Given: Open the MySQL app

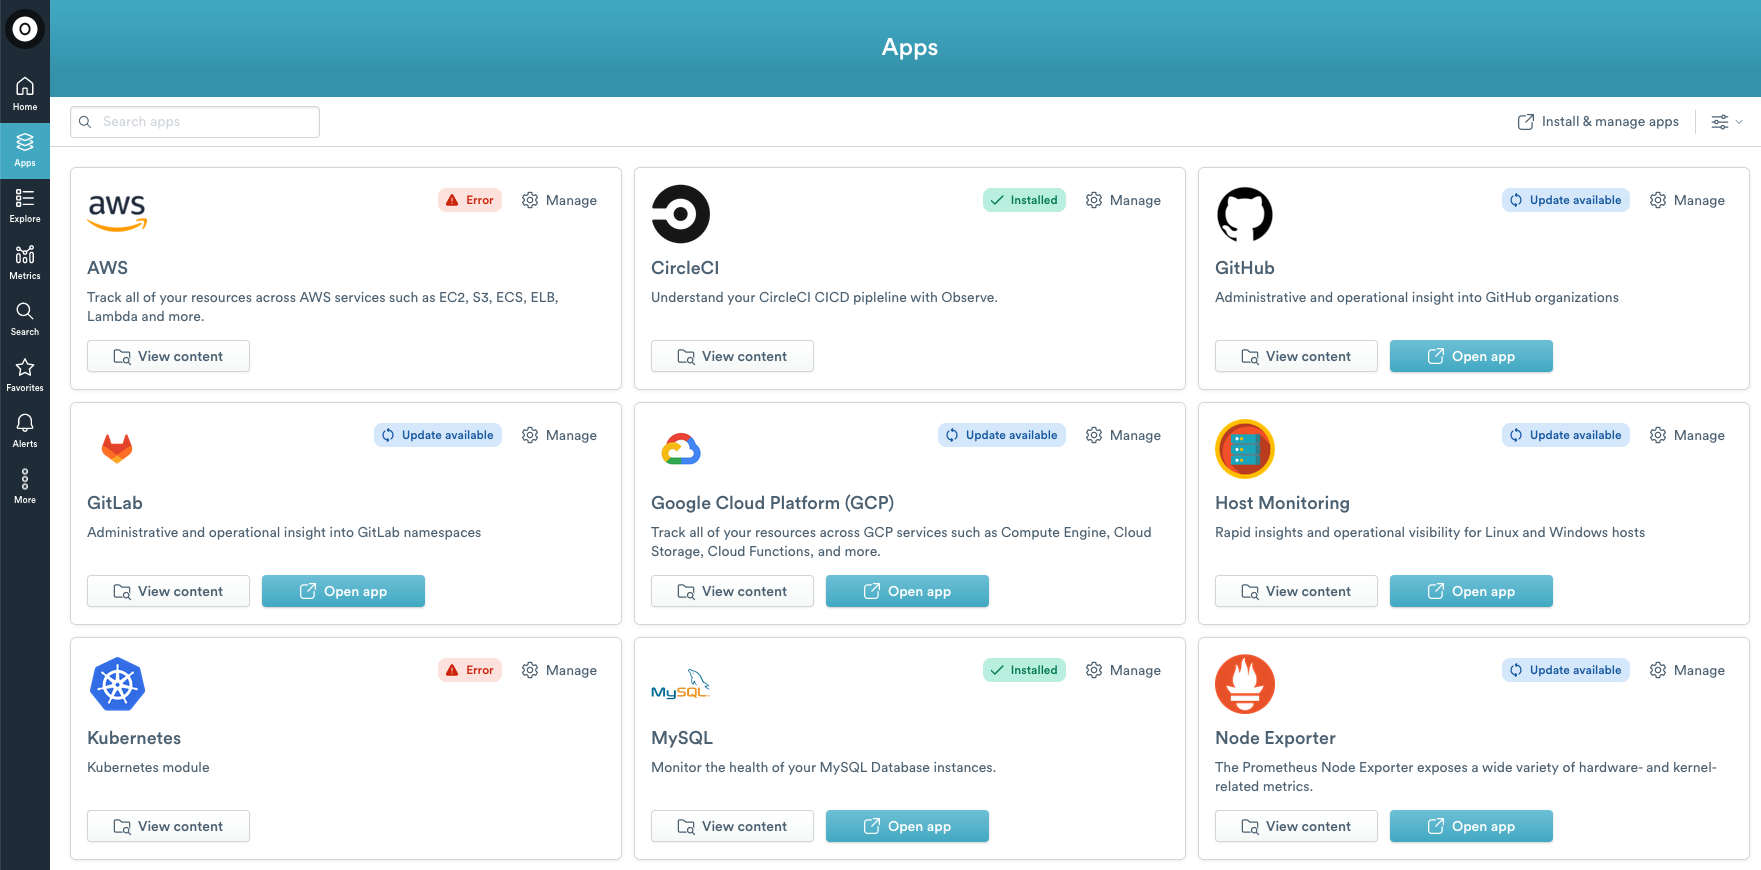Looking at the screenshot, I should pyautogui.click(x=907, y=826).
